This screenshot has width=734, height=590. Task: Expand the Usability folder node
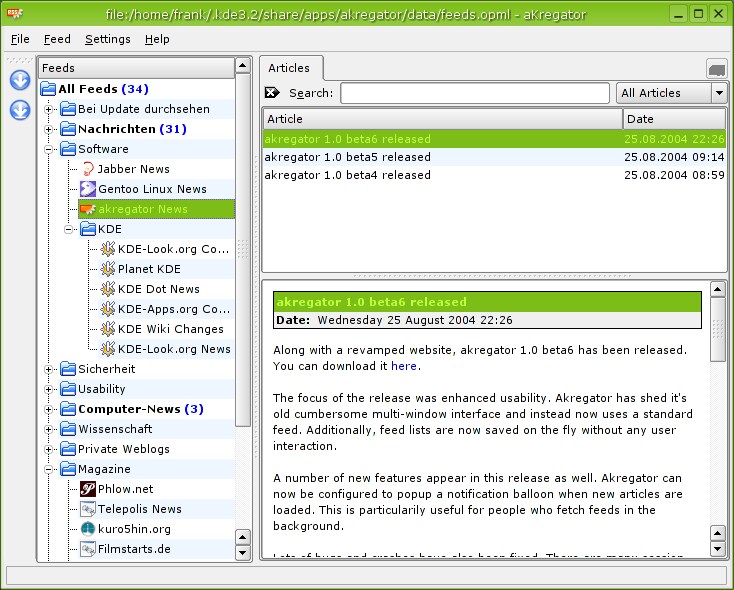[48, 389]
